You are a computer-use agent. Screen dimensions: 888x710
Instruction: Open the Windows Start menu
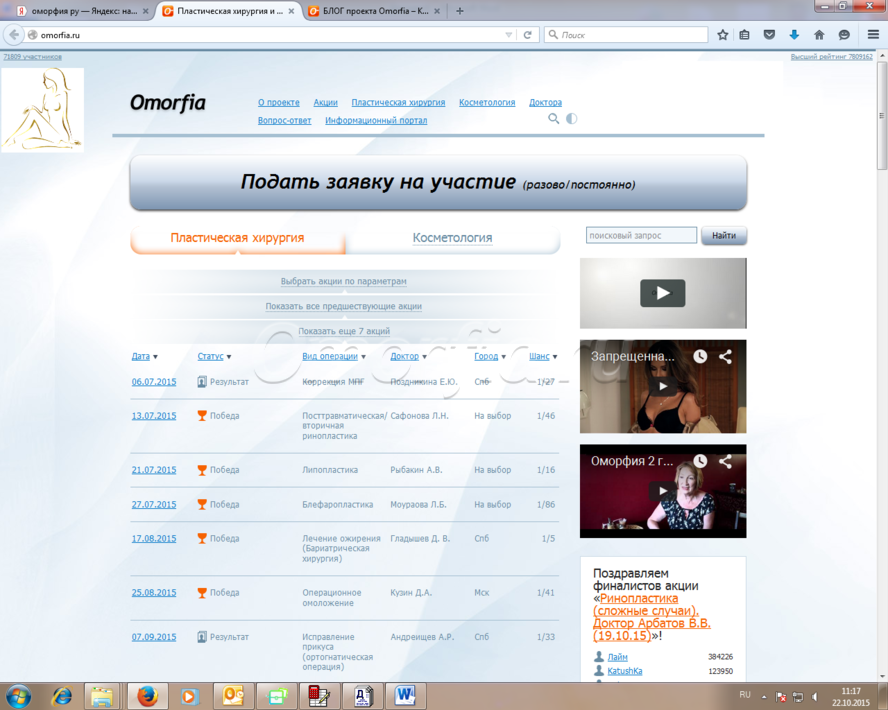pos(19,696)
